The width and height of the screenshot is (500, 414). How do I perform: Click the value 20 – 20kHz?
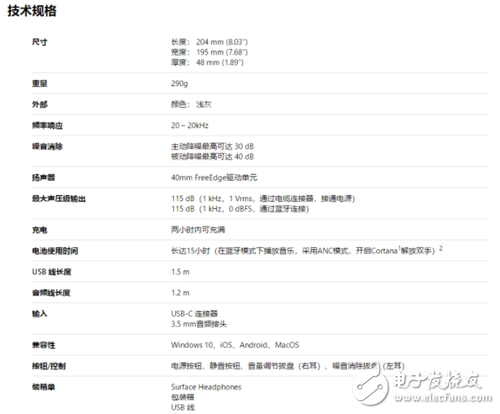click(x=190, y=125)
